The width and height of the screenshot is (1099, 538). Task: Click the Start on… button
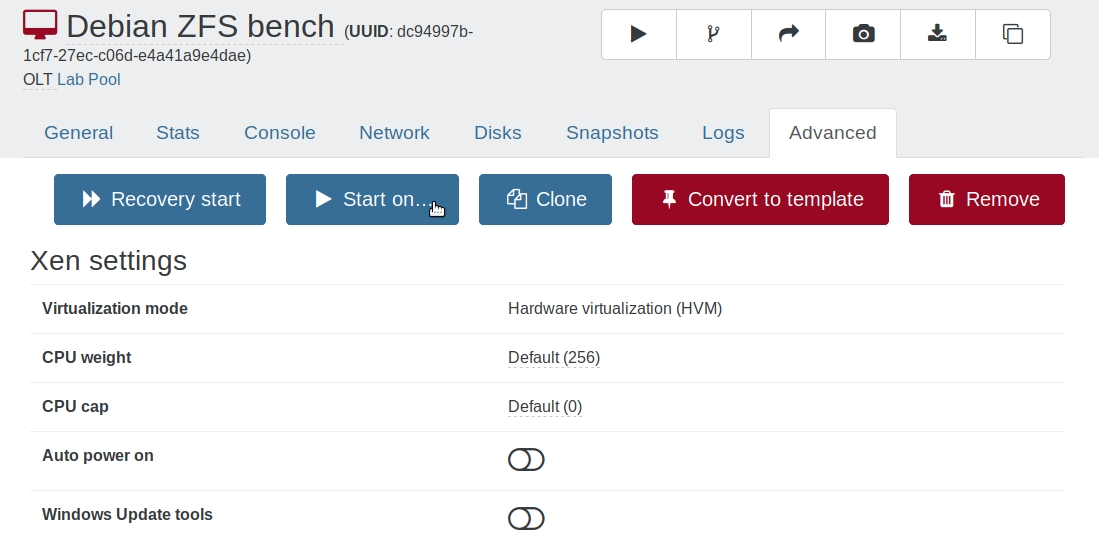372,200
